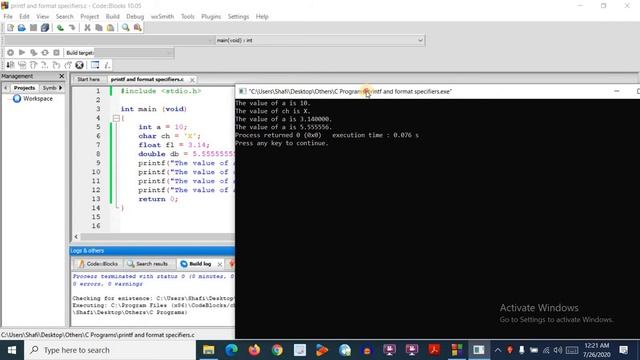Click the Build gear icon
Viewport: 640px width, 360px height.
point(10,53)
